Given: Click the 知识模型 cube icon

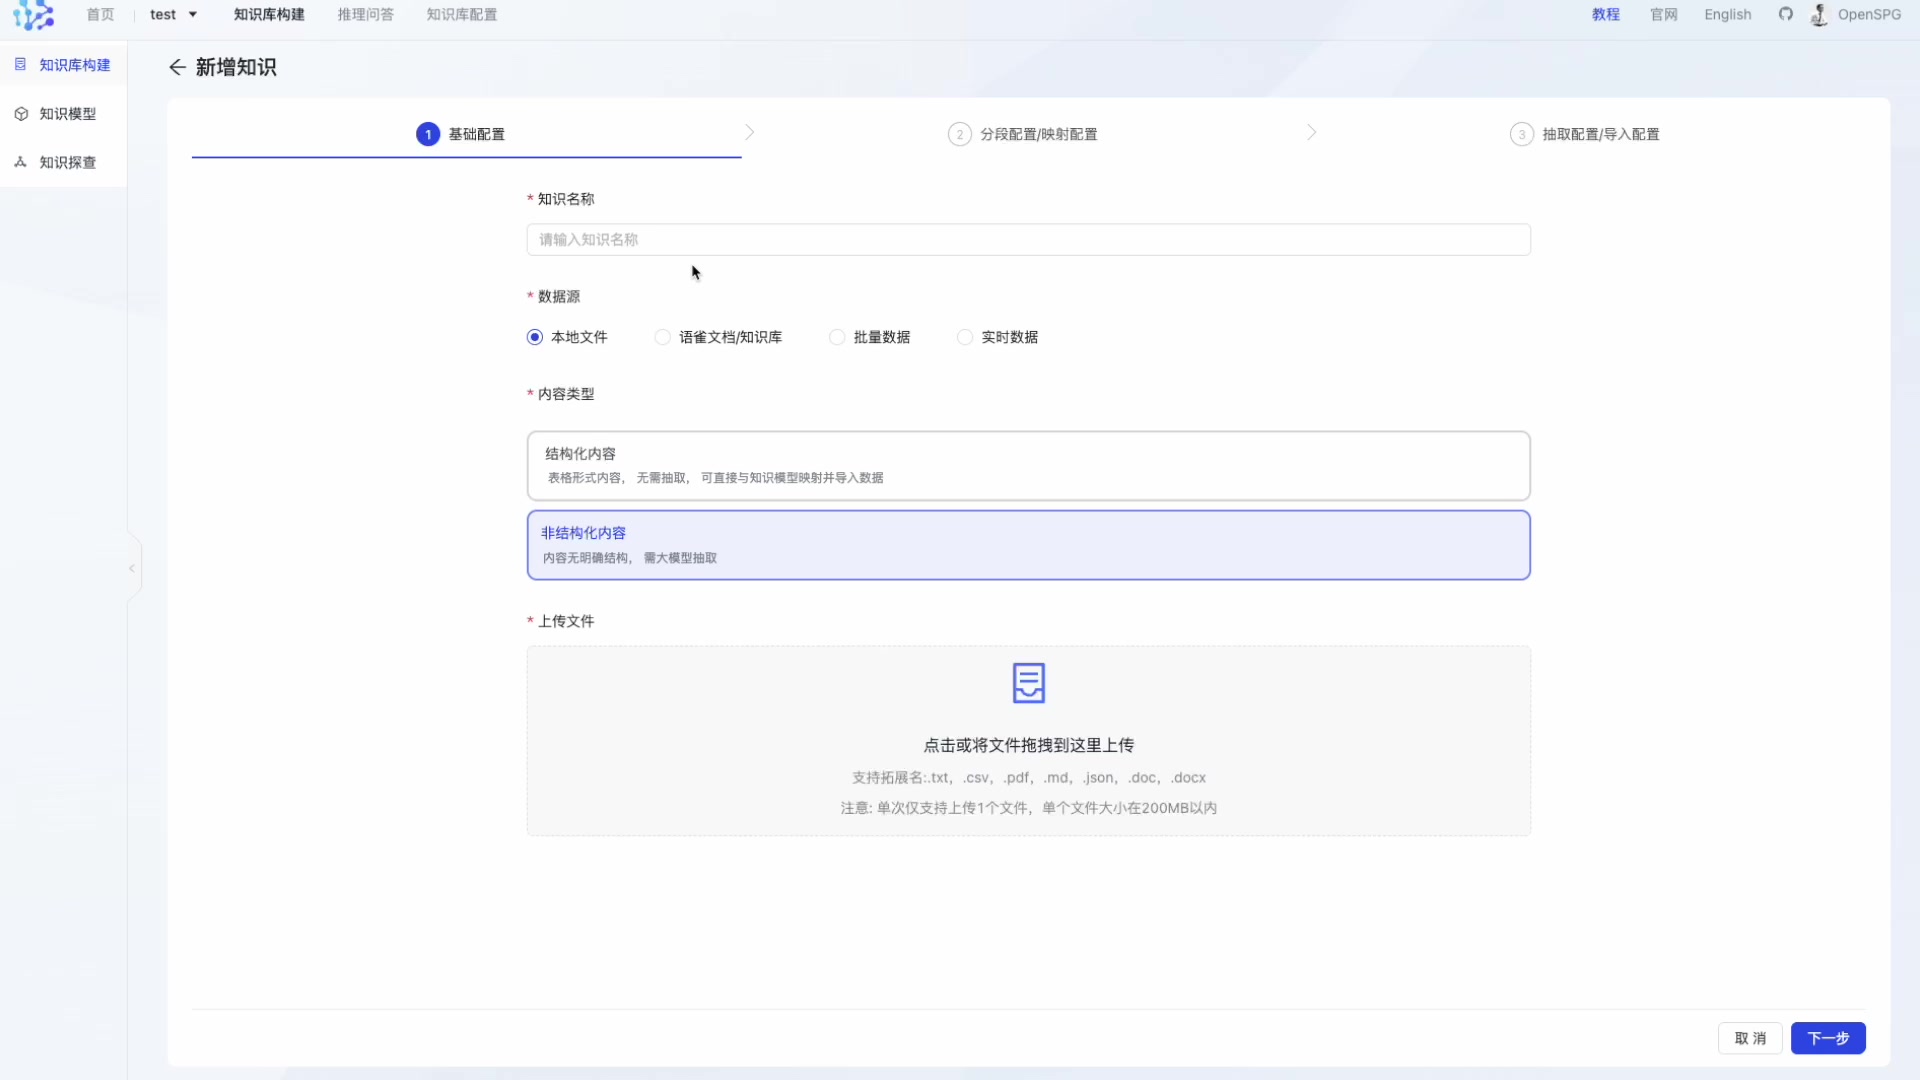Looking at the screenshot, I should (21, 114).
